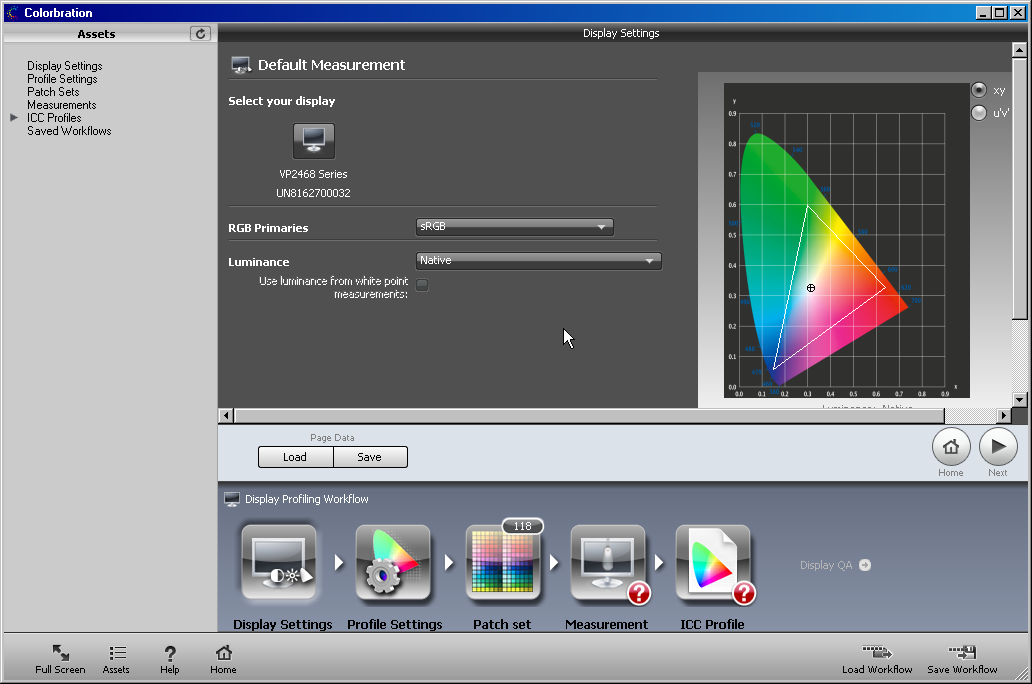Expand the ICC Profiles tree node

tap(14, 118)
